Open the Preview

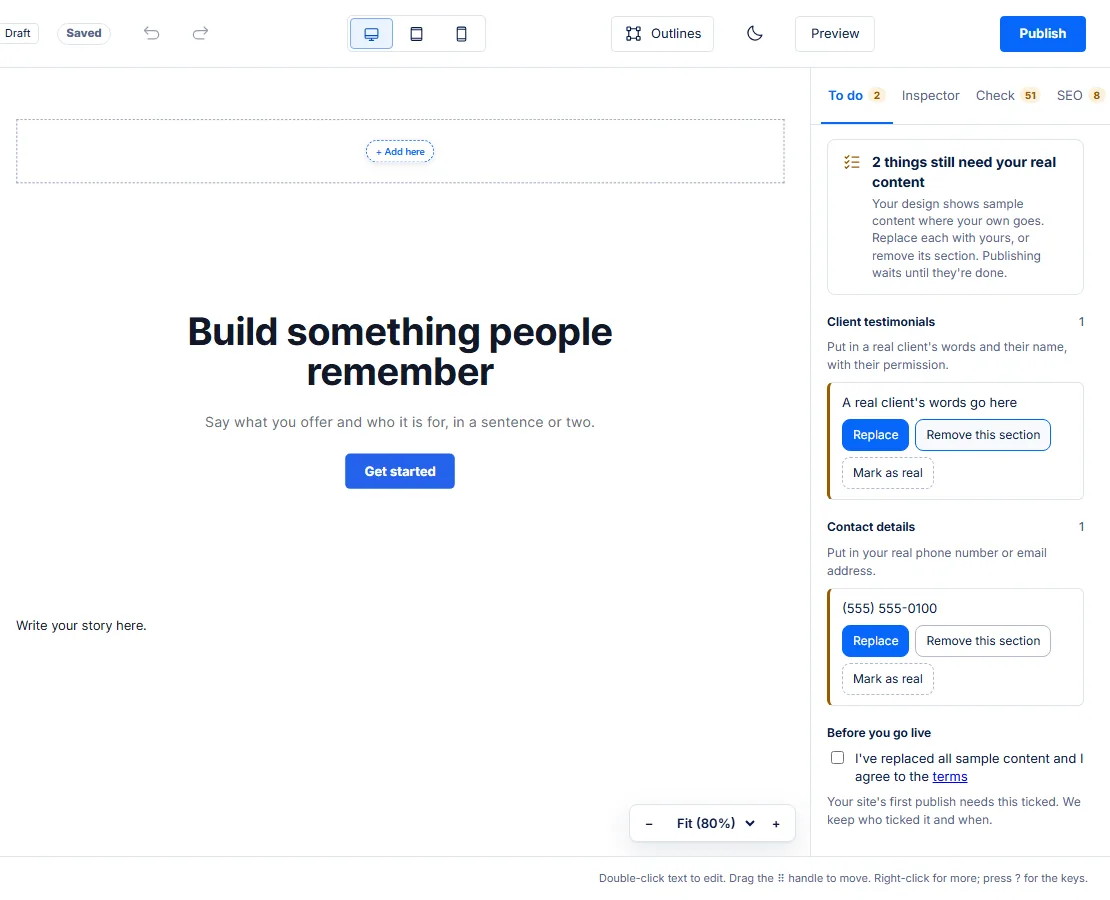point(835,34)
